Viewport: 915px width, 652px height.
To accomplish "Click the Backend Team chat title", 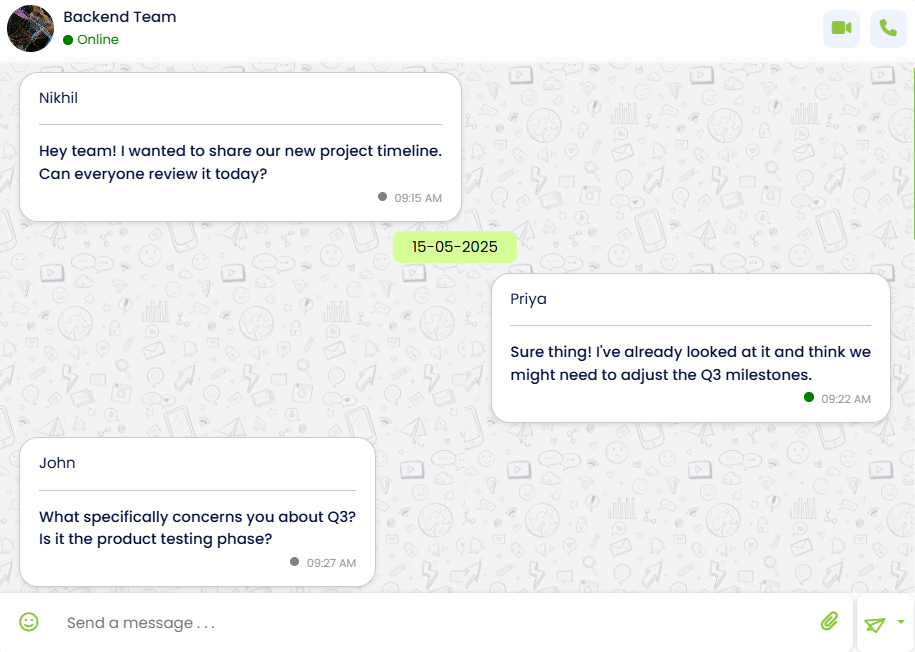I will [120, 17].
